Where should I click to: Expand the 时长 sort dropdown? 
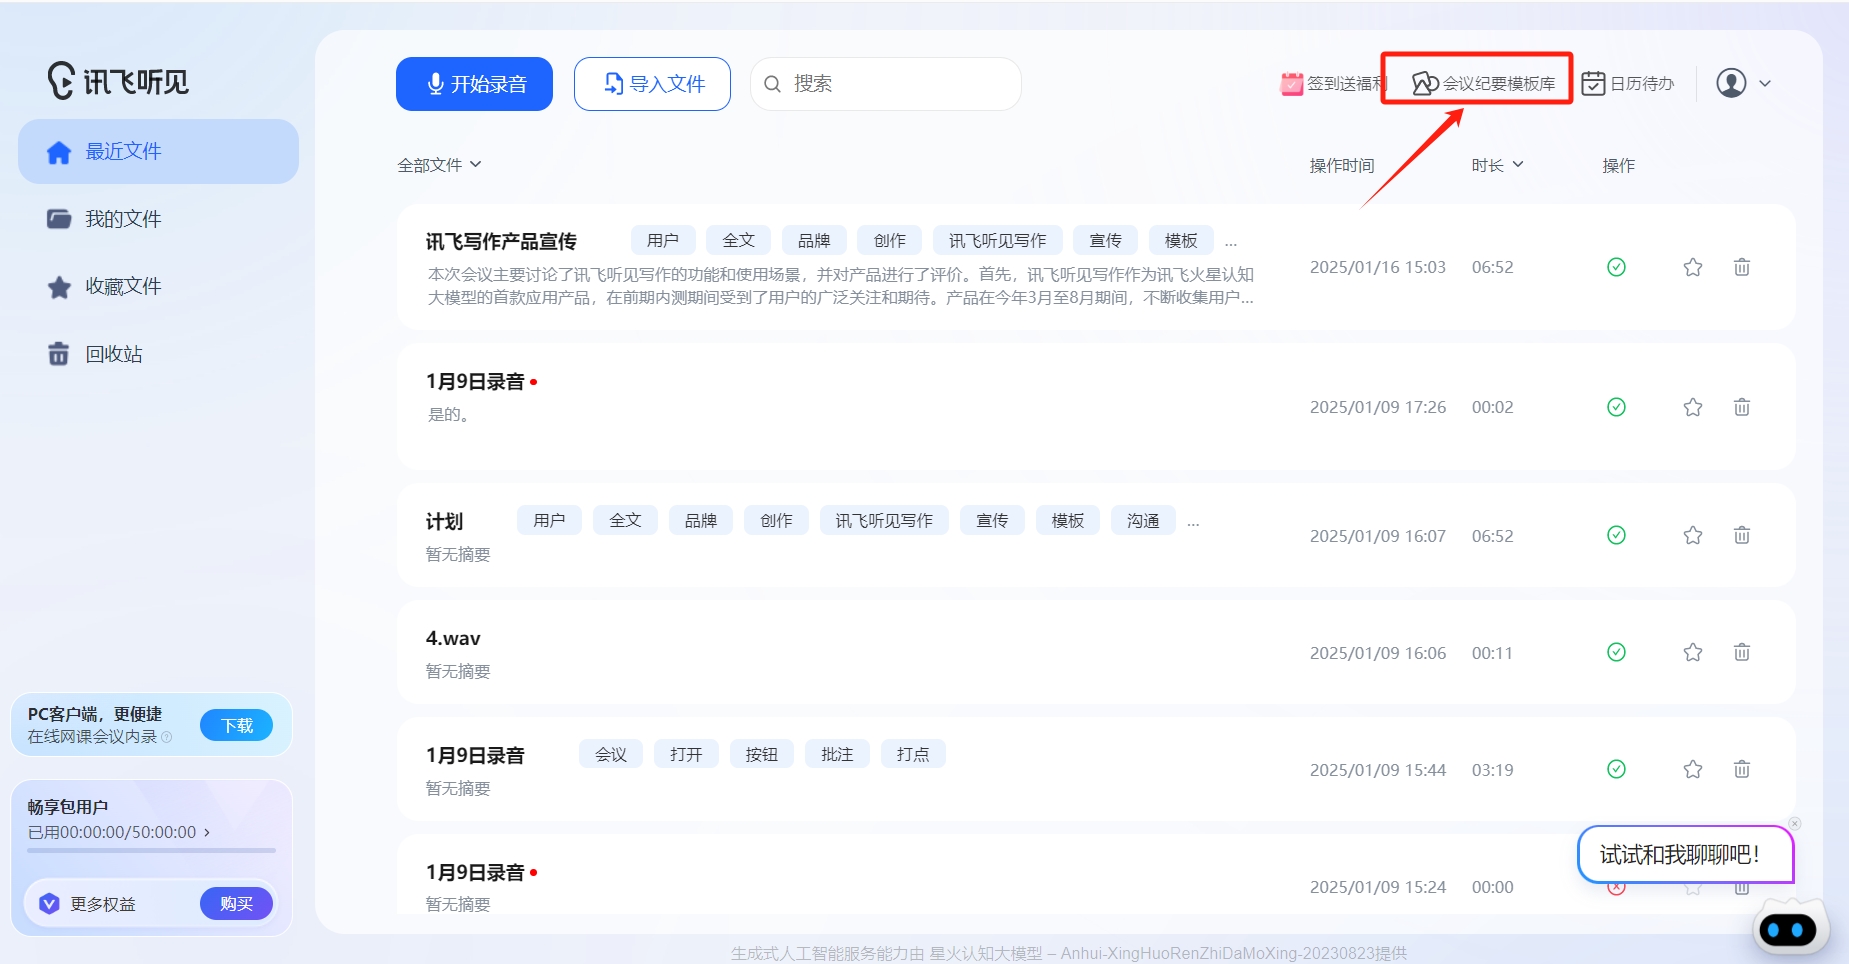[x=1497, y=165]
